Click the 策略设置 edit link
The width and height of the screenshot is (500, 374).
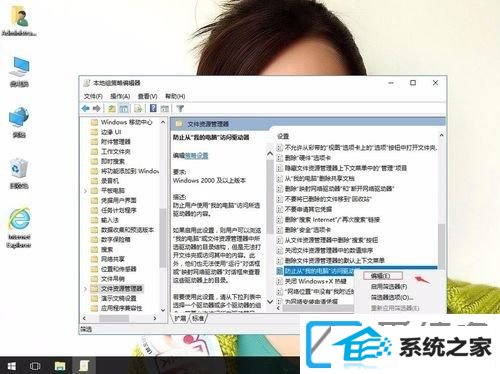click(197, 156)
